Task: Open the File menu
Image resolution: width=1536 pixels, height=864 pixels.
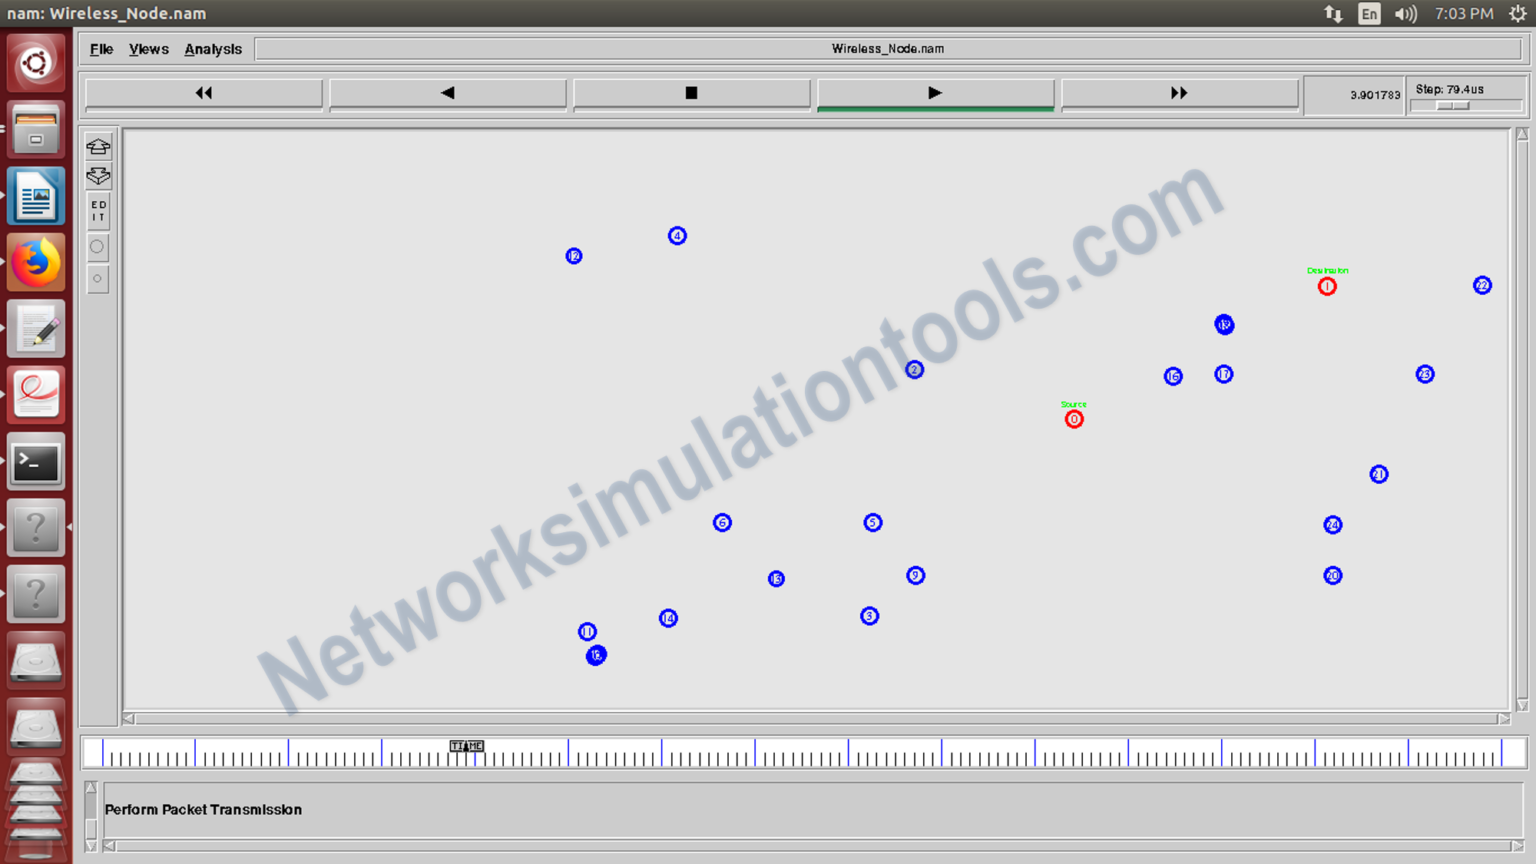Action: [x=101, y=48]
